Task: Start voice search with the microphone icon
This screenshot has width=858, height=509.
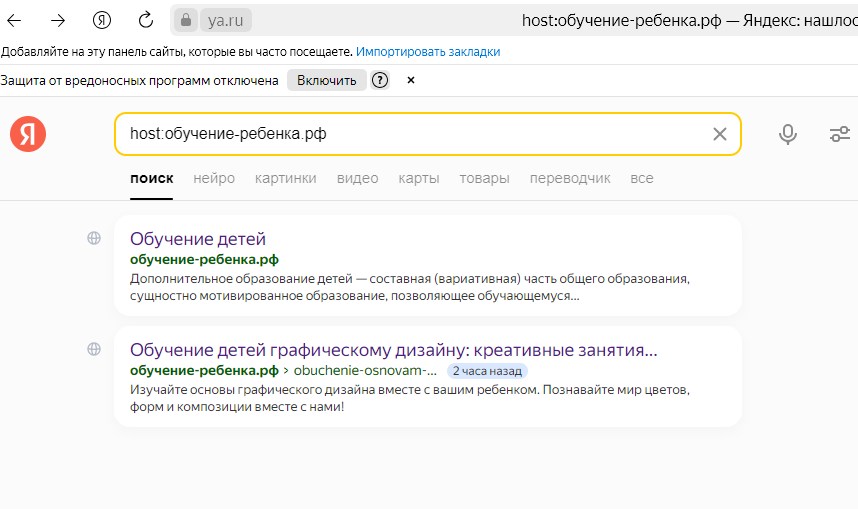Action: click(x=788, y=134)
